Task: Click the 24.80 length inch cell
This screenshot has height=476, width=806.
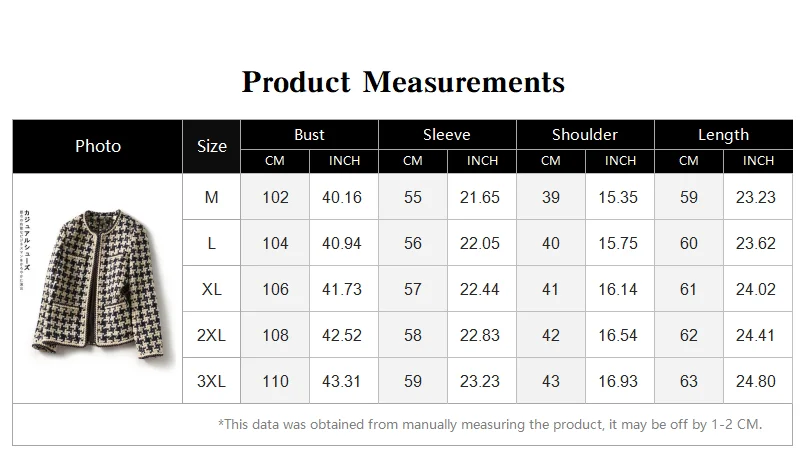Action: (x=757, y=381)
